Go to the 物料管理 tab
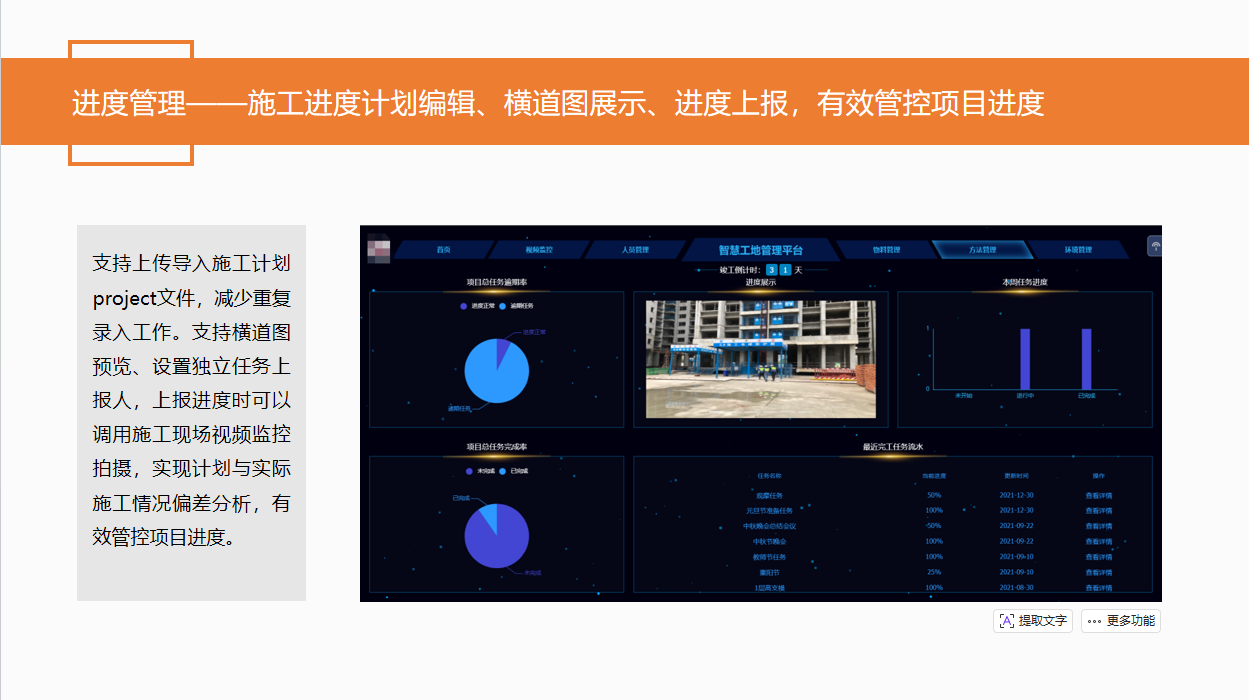The image size is (1249, 700). coord(886,250)
